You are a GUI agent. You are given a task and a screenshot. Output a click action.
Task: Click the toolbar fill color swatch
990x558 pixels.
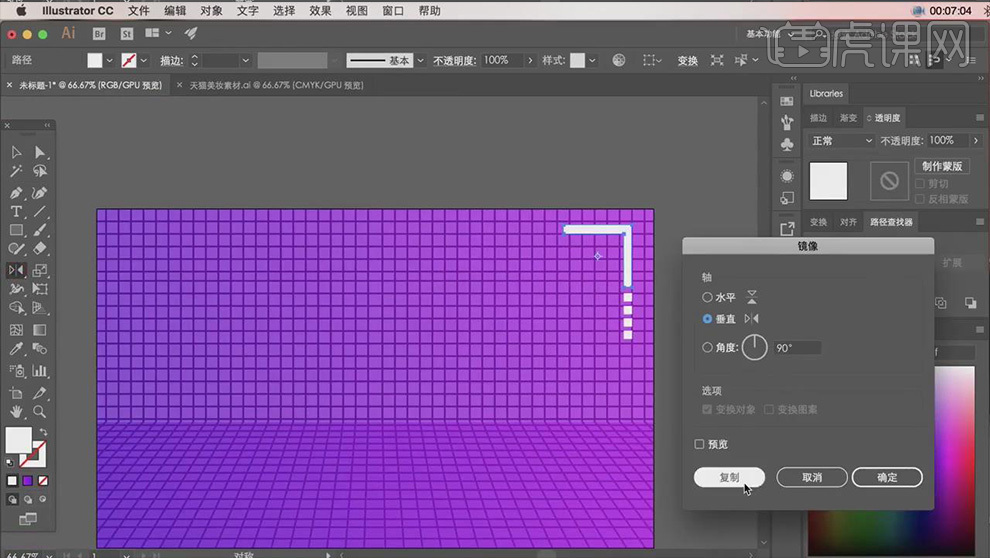[x=18, y=440]
